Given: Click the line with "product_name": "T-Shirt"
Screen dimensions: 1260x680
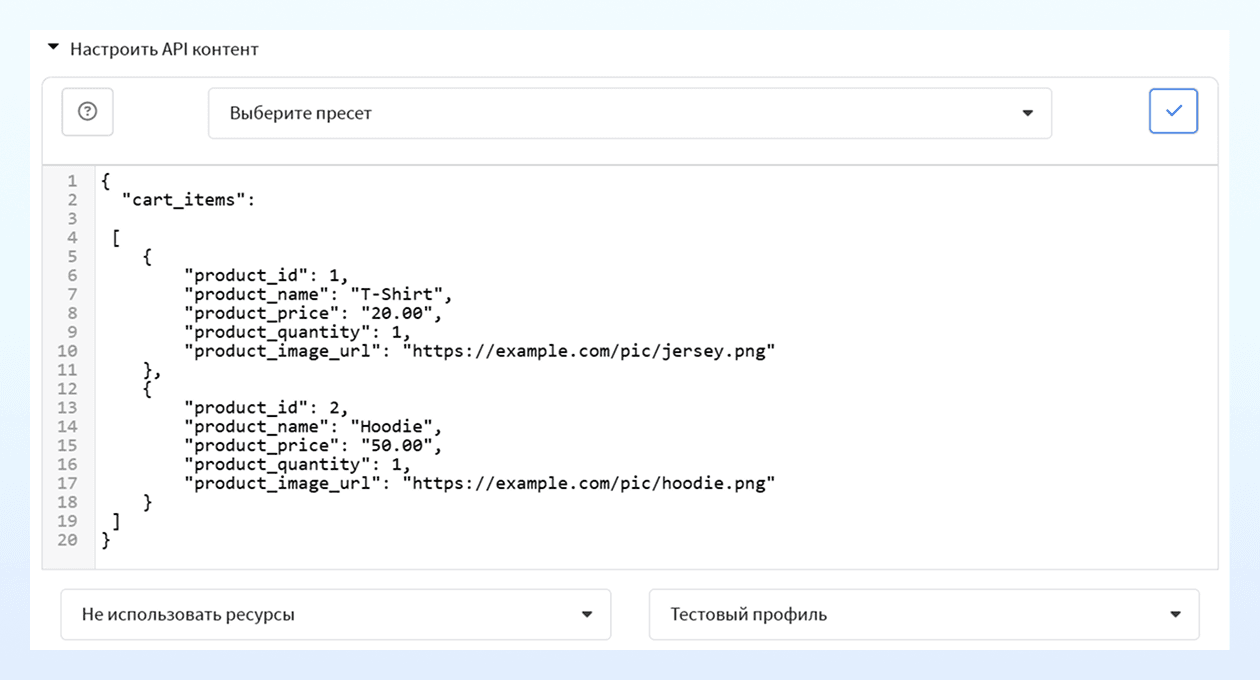Looking at the screenshot, I should pos(319,294).
